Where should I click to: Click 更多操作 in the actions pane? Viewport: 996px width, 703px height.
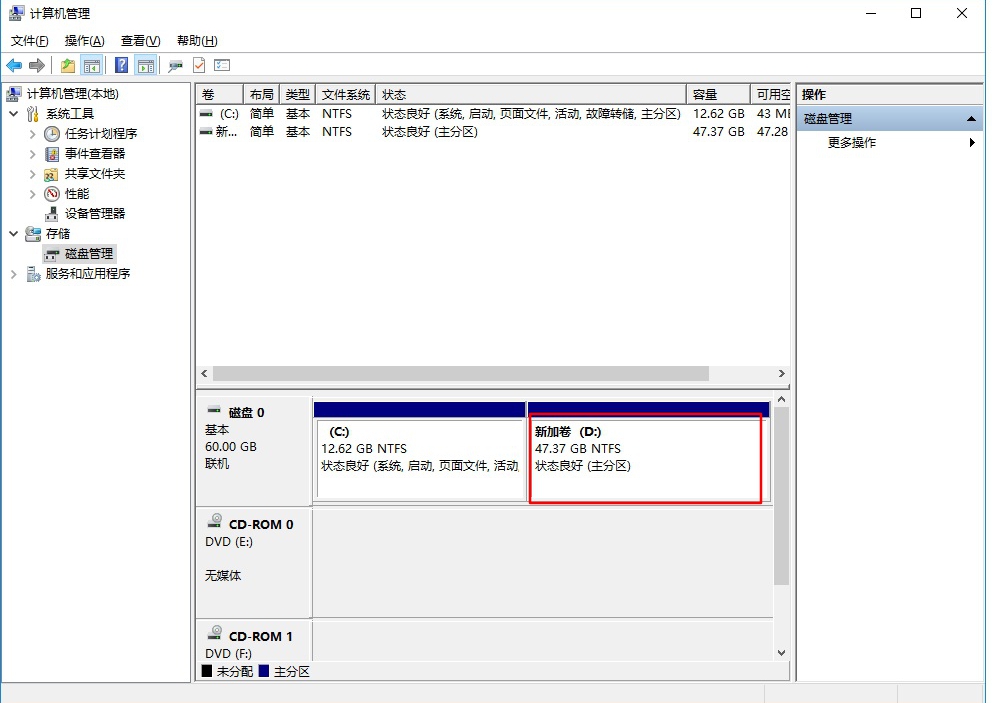852,142
